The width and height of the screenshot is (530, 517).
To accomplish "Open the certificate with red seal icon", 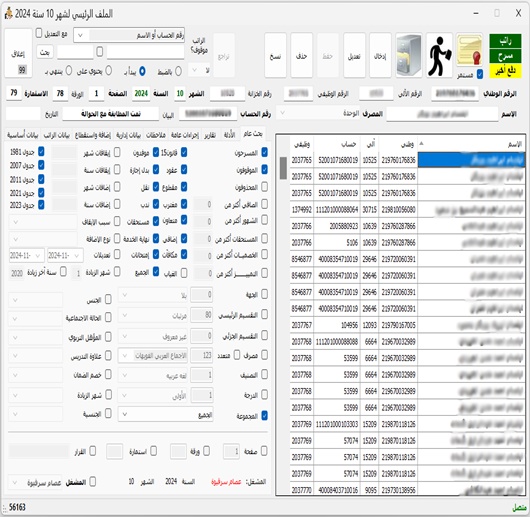I will click(469, 51).
